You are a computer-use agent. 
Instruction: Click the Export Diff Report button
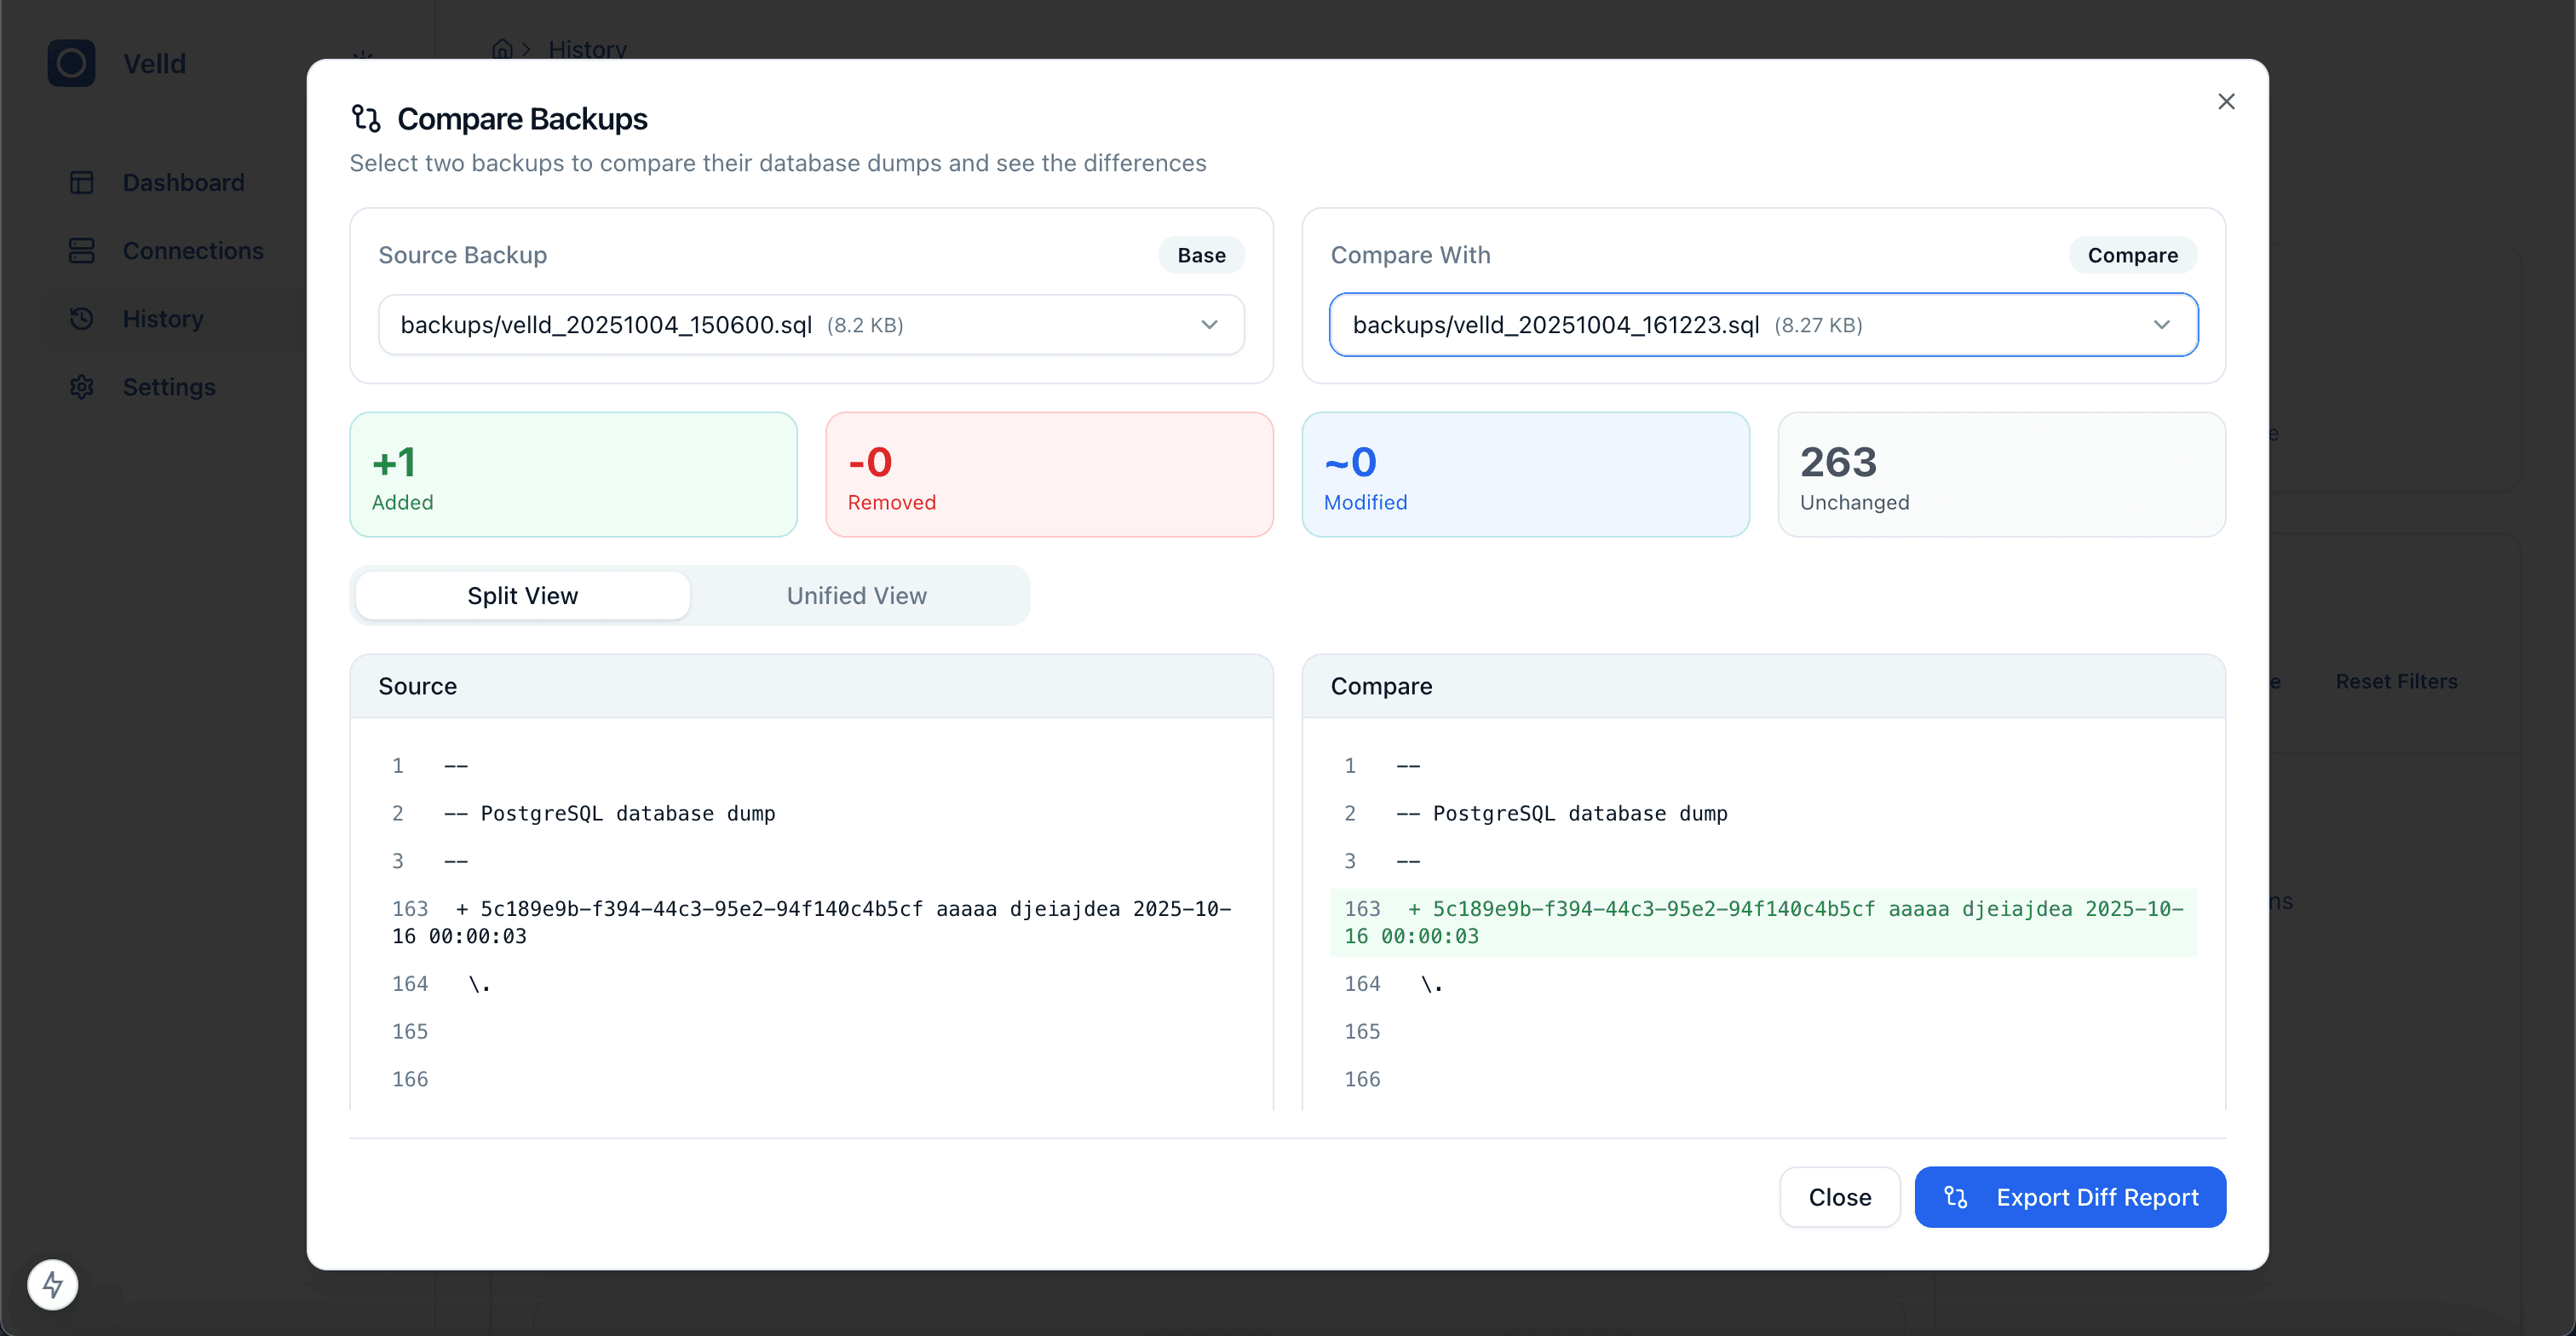coord(2069,1197)
